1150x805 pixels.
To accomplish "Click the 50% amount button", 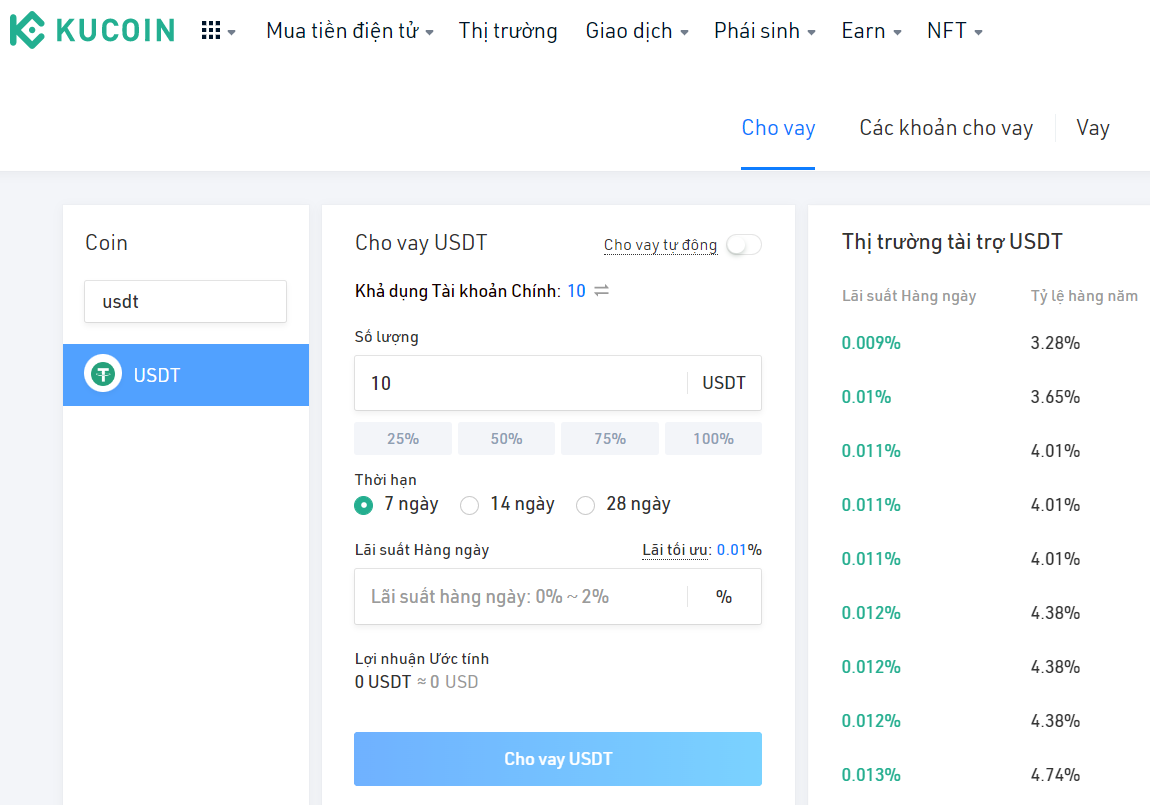I will point(506,438).
